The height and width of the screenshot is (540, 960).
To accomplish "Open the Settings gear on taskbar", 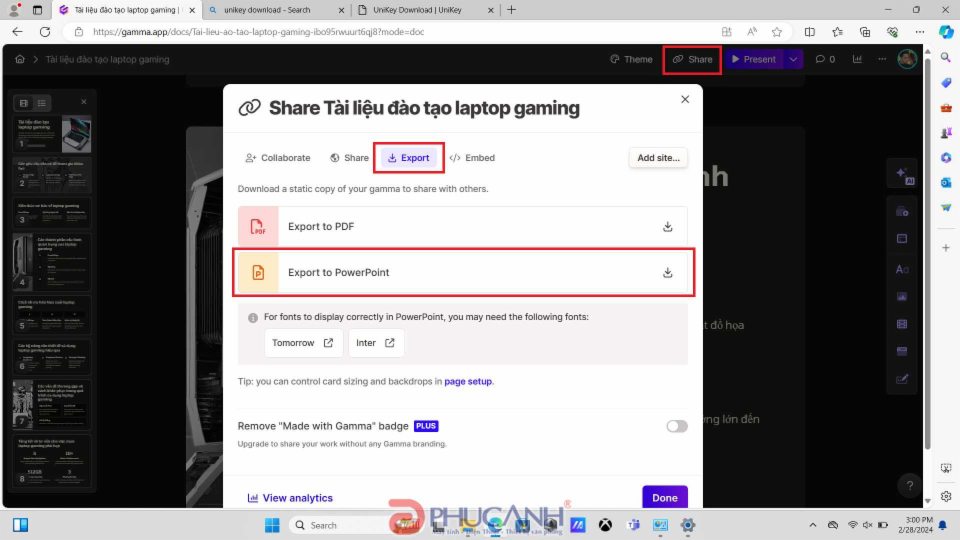I will (688, 525).
